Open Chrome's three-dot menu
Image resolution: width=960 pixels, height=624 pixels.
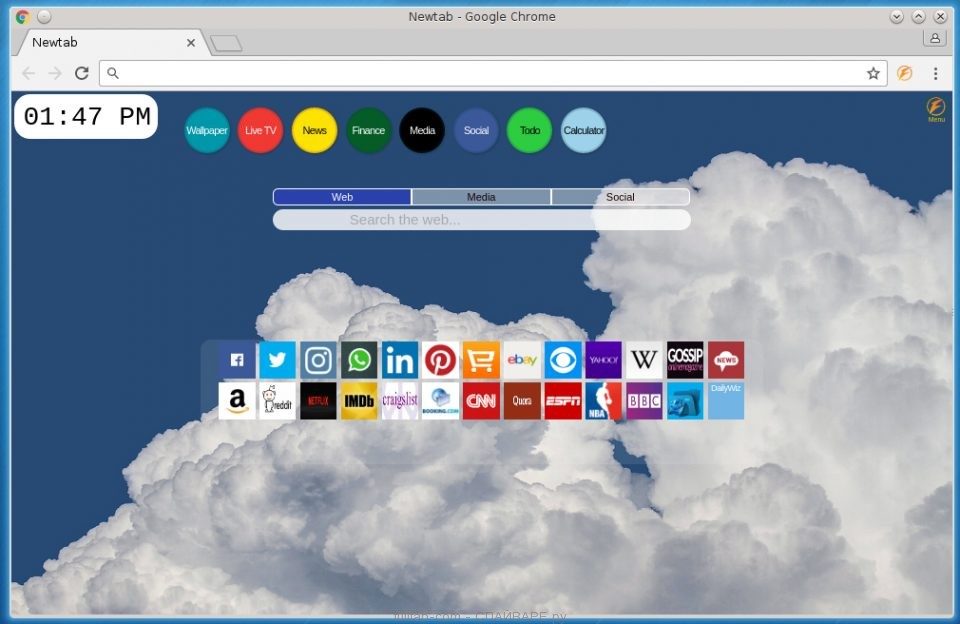click(936, 73)
